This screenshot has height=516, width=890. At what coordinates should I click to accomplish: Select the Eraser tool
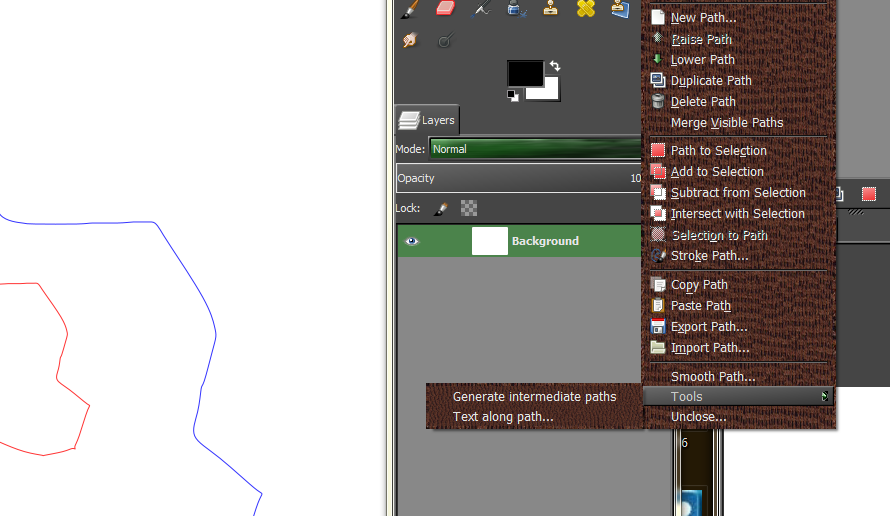point(446,9)
